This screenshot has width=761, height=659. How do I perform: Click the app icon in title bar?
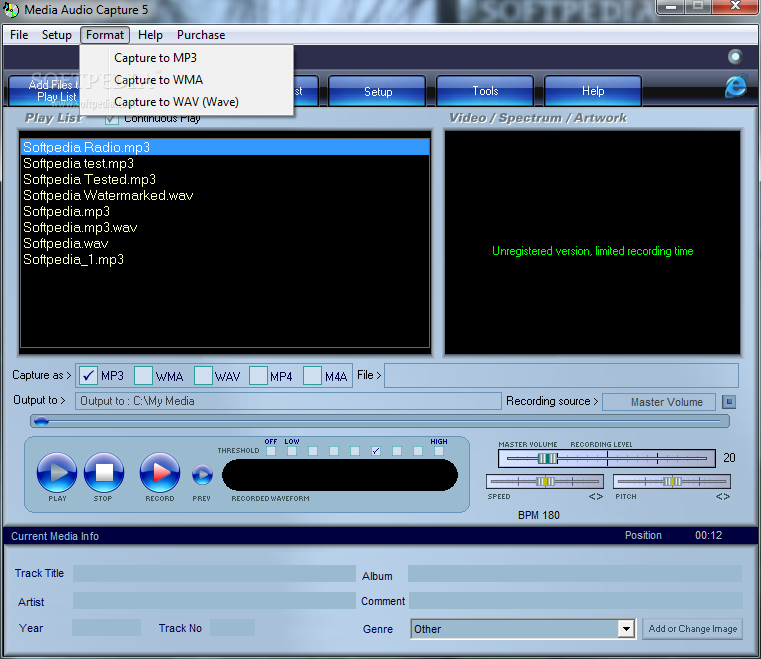[x=11, y=10]
